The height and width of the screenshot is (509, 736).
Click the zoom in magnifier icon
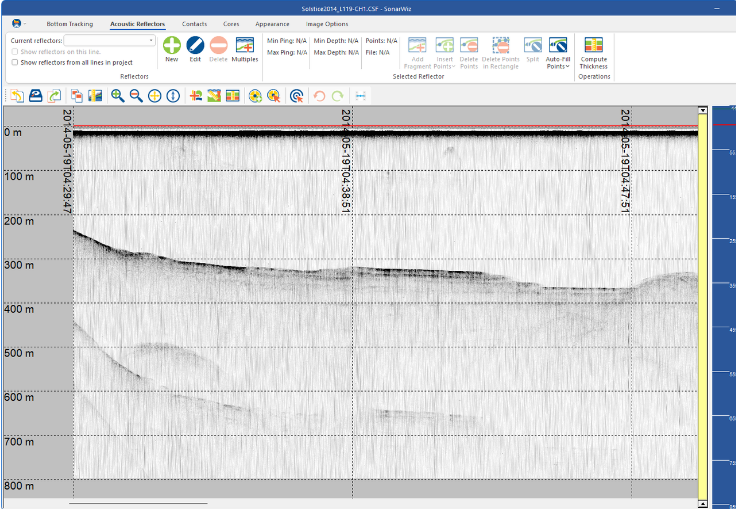(x=118, y=96)
